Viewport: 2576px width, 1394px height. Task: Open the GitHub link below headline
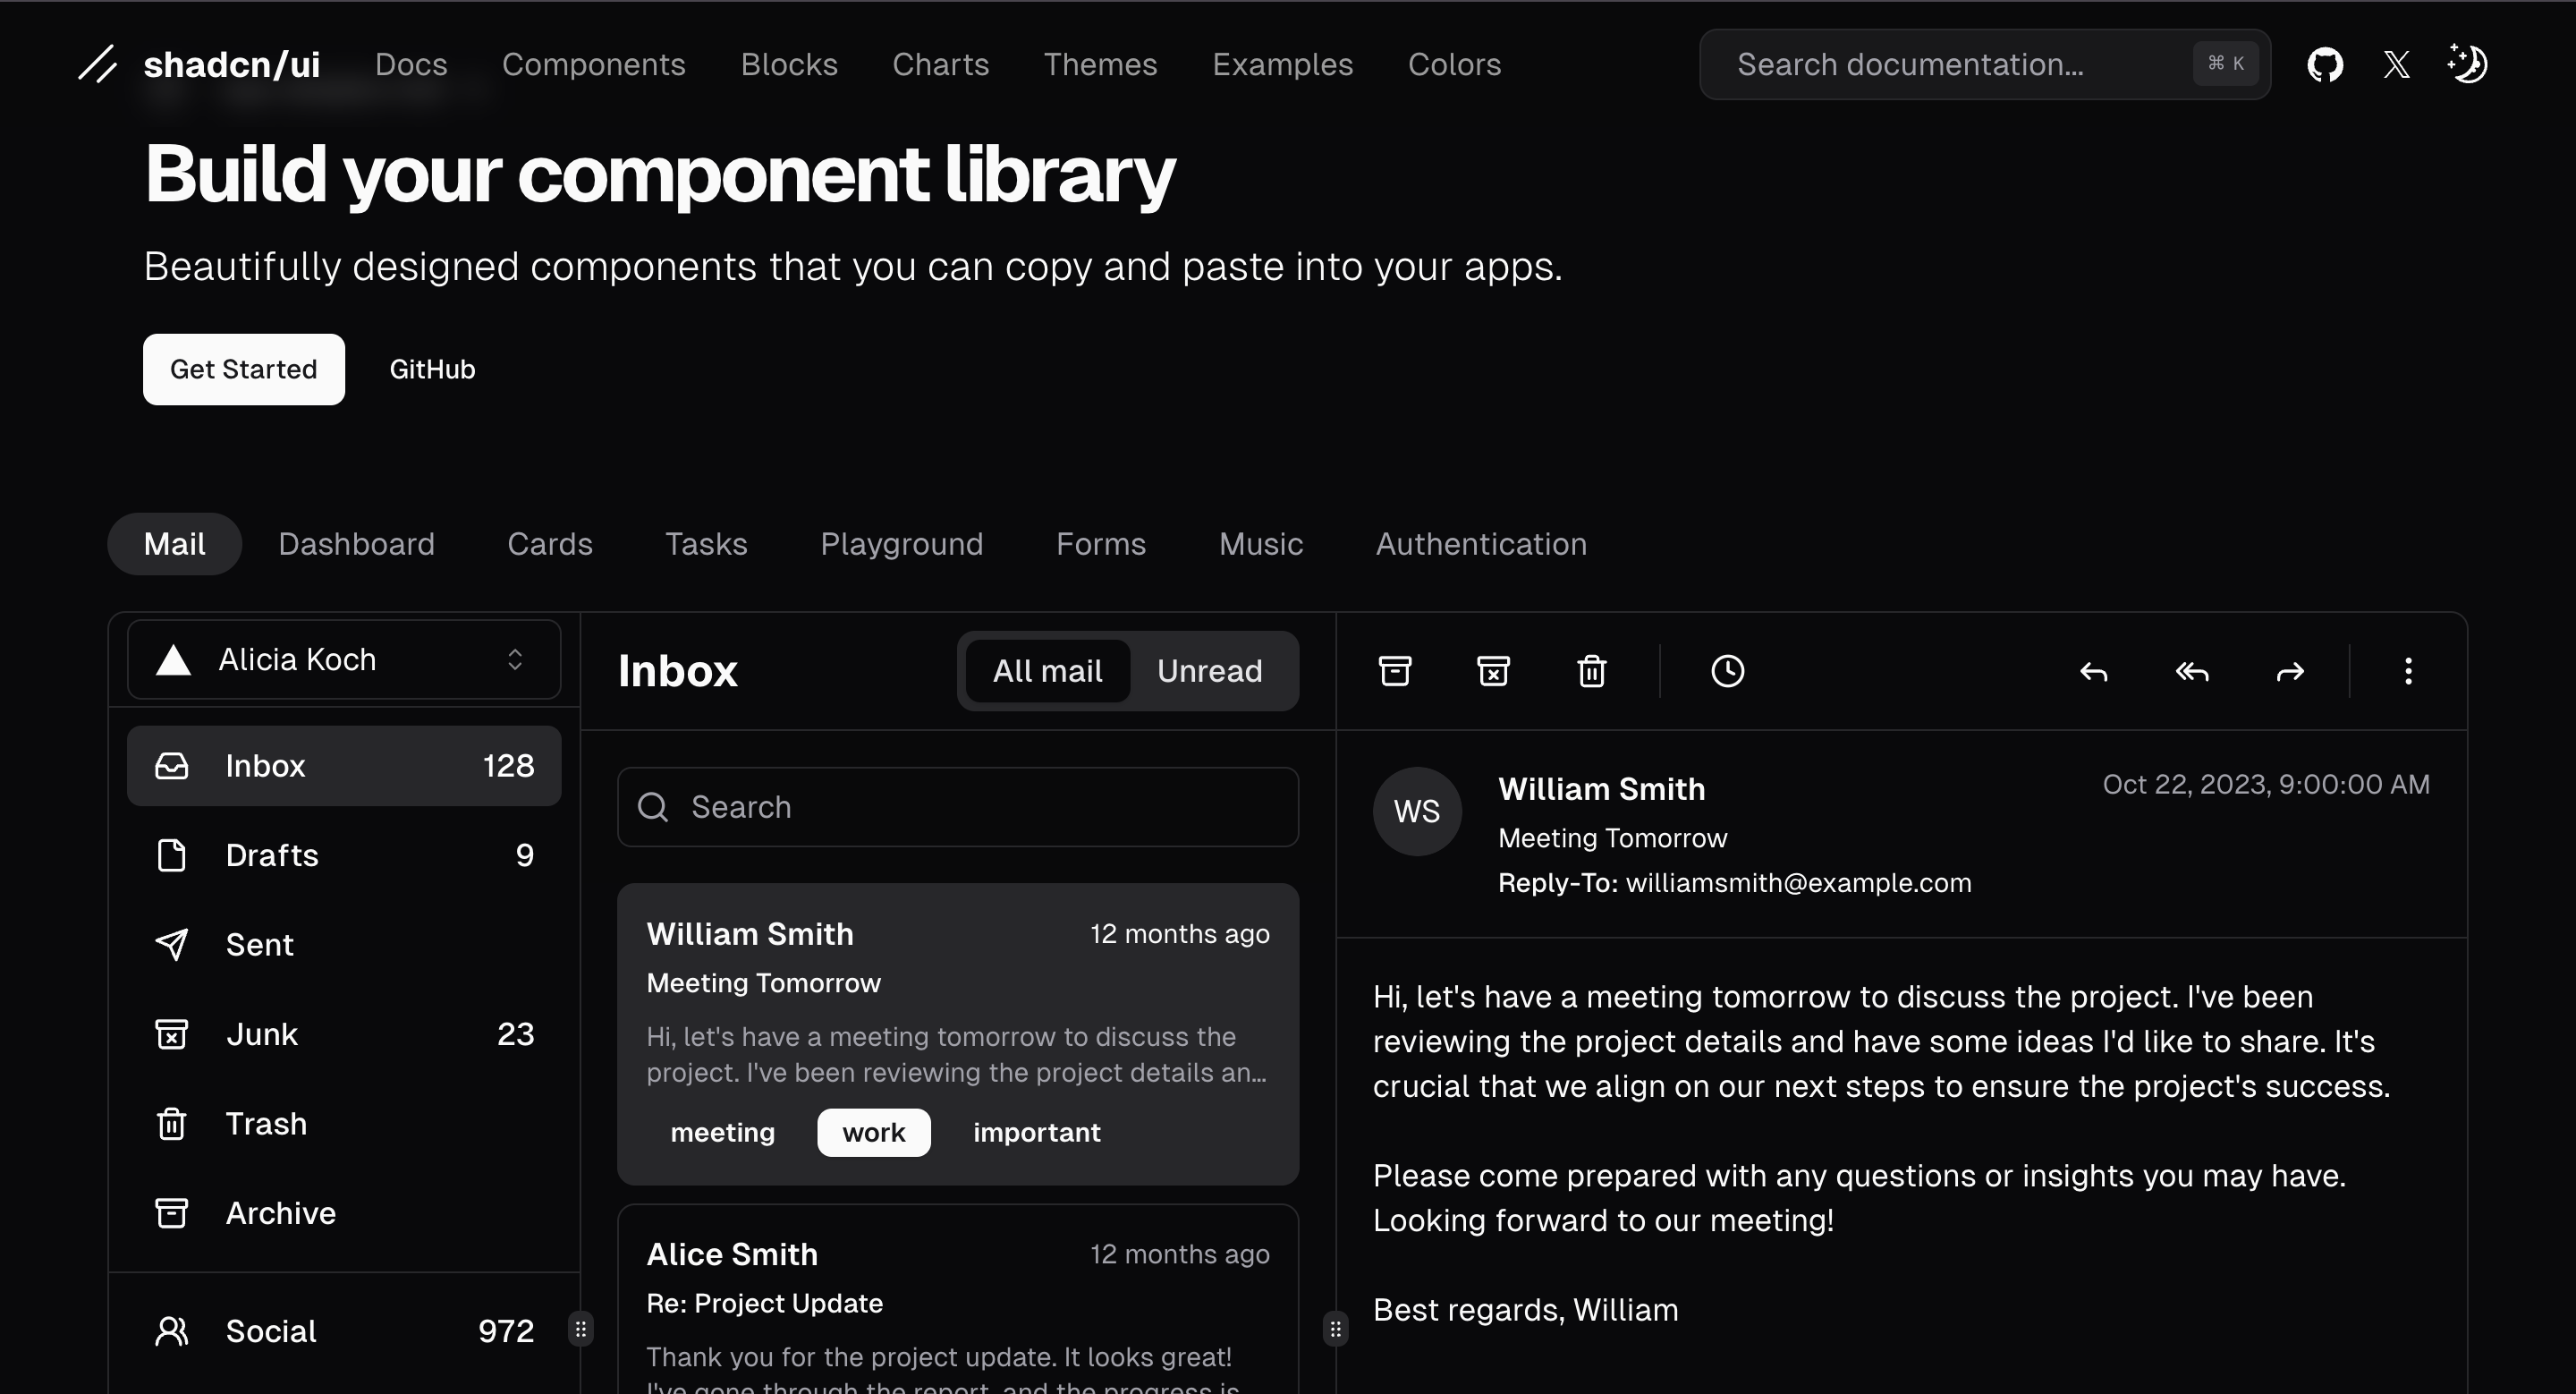[432, 369]
